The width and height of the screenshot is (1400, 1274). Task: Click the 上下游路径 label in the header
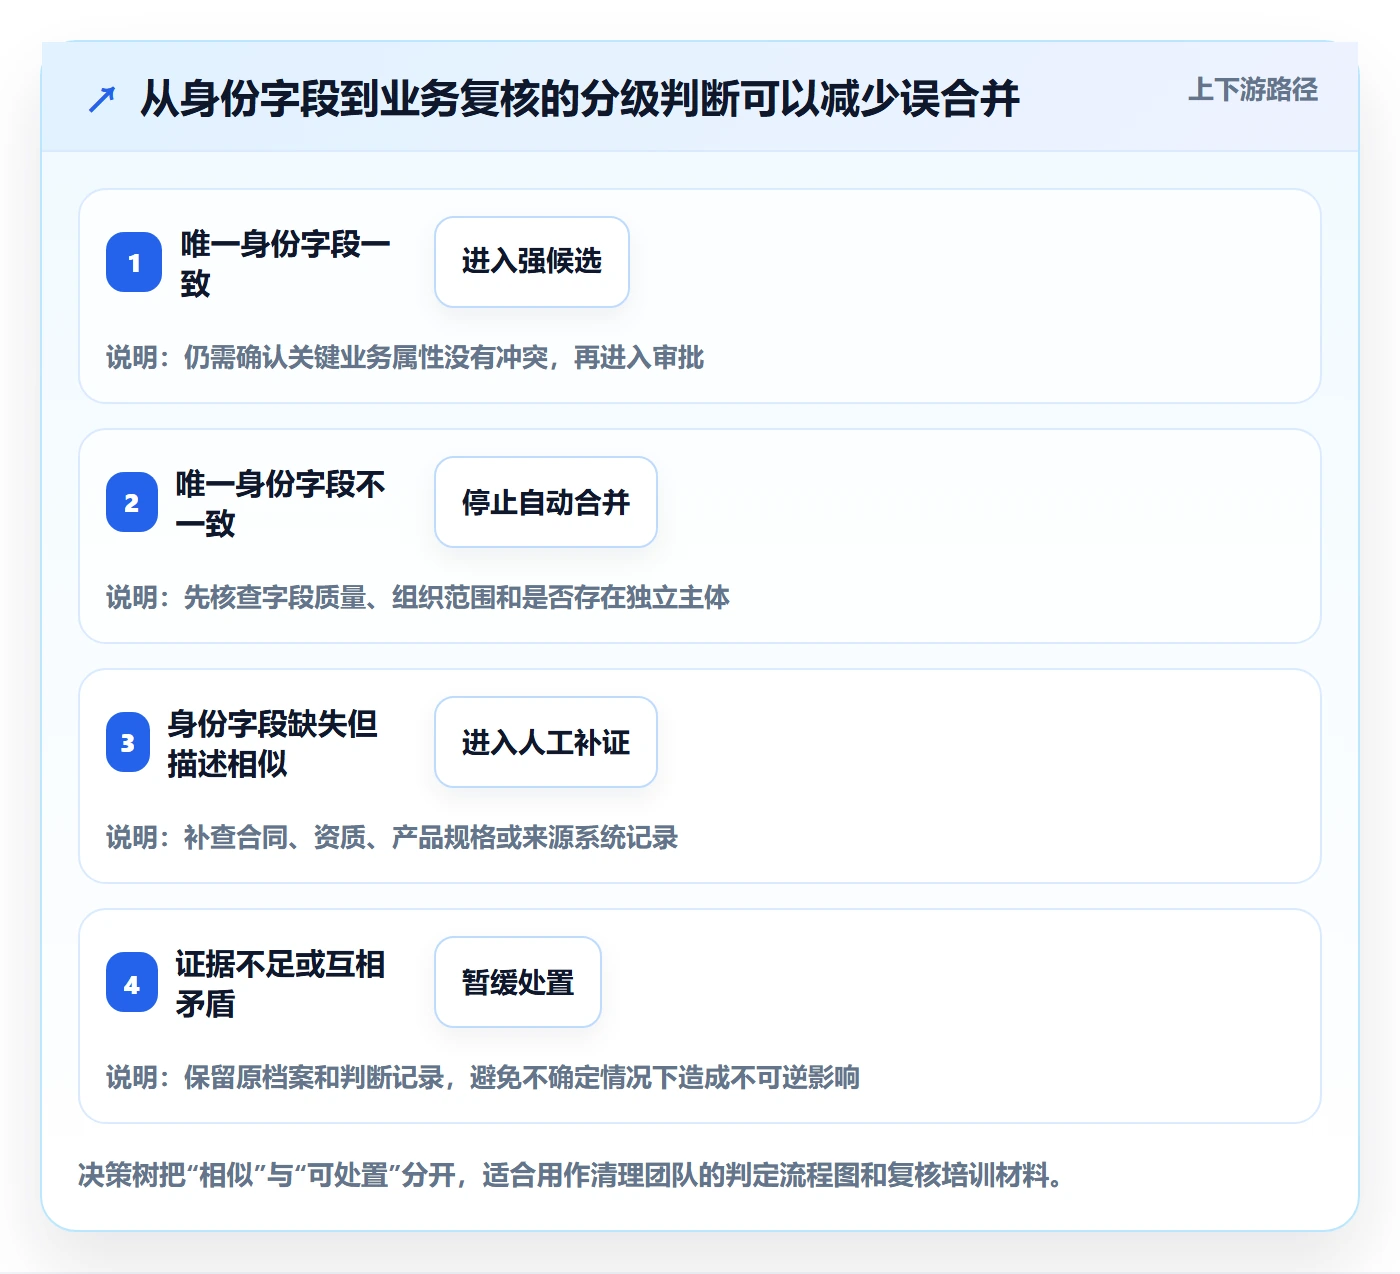tap(1253, 90)
